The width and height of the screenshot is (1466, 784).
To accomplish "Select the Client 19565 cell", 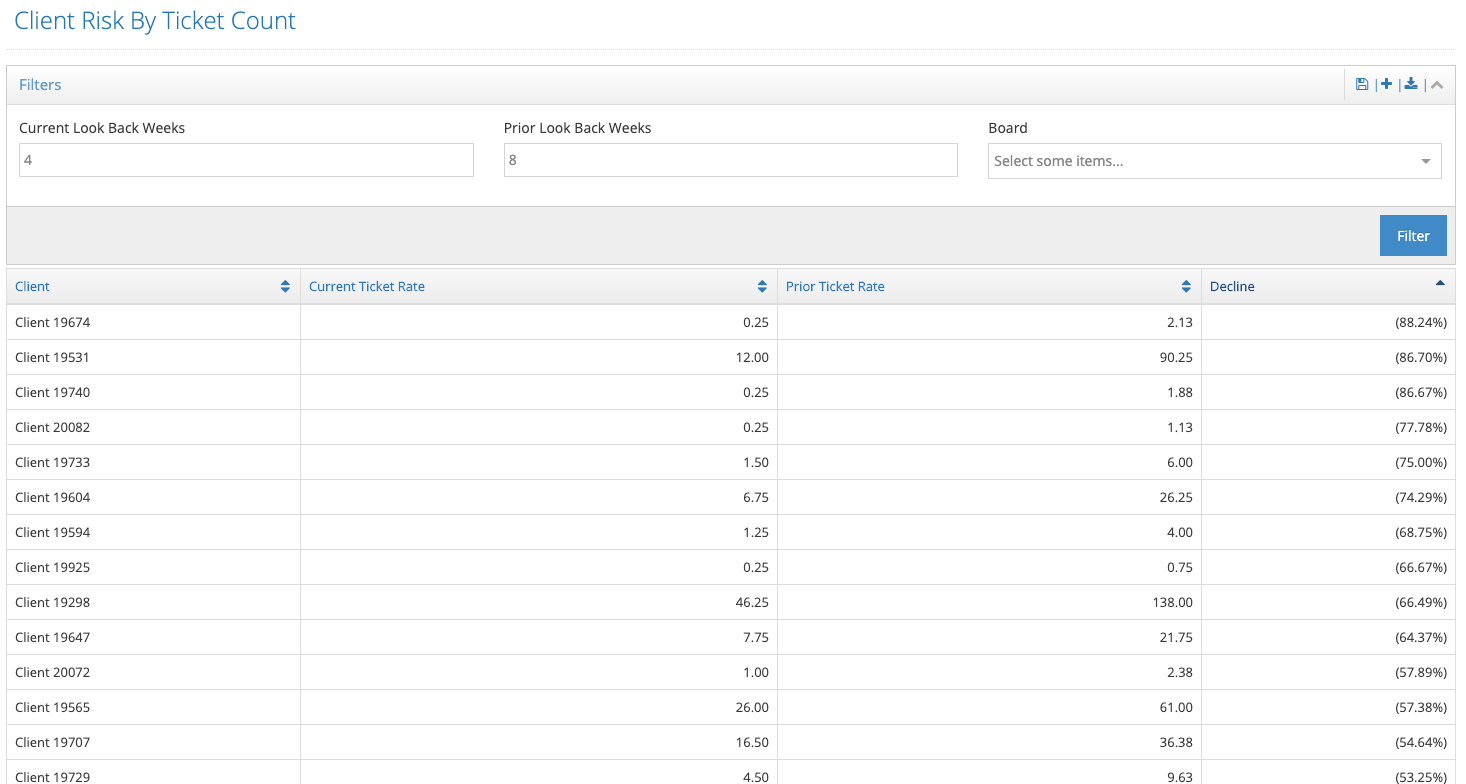I will pyautogui.click(x=153, y=707).
